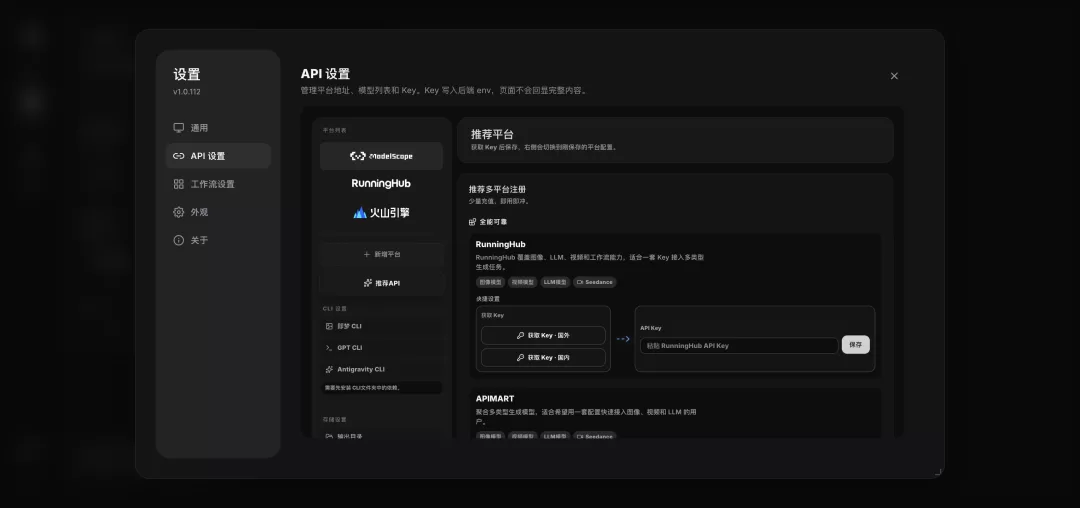Screen dimensions: 1080x508
Task: Select the API 设置 sidebar item
Action: [x=218, y=156]
